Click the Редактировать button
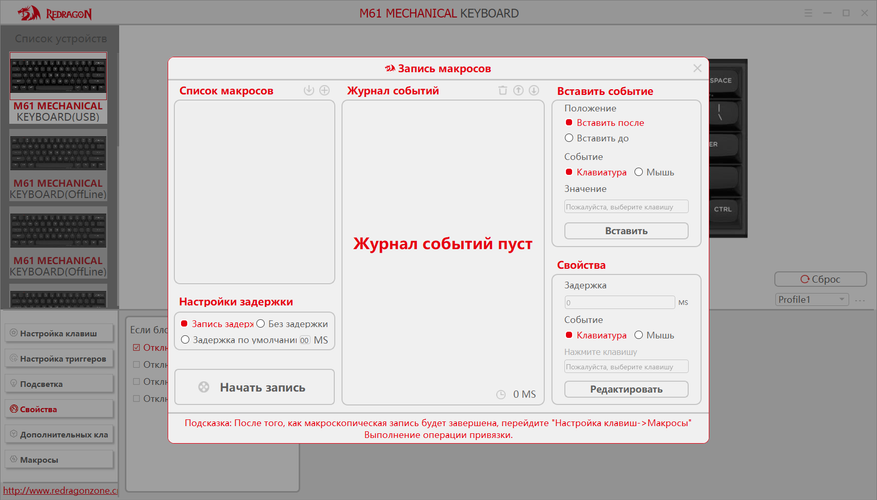The height and width of the screenshot is (500, 877). click(626, 389)
